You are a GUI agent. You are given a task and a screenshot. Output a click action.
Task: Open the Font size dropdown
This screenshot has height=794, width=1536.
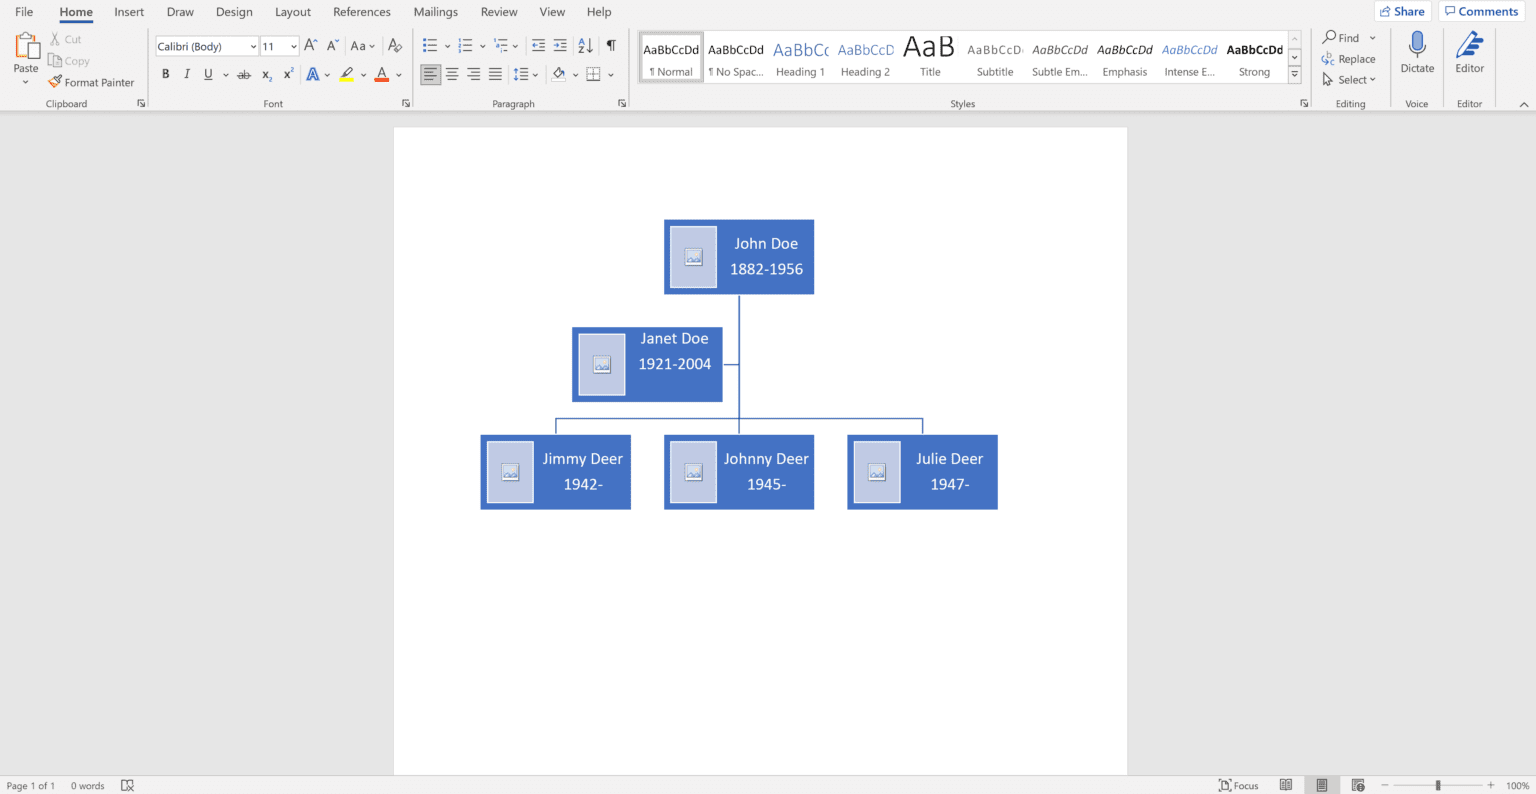(293, 45)
